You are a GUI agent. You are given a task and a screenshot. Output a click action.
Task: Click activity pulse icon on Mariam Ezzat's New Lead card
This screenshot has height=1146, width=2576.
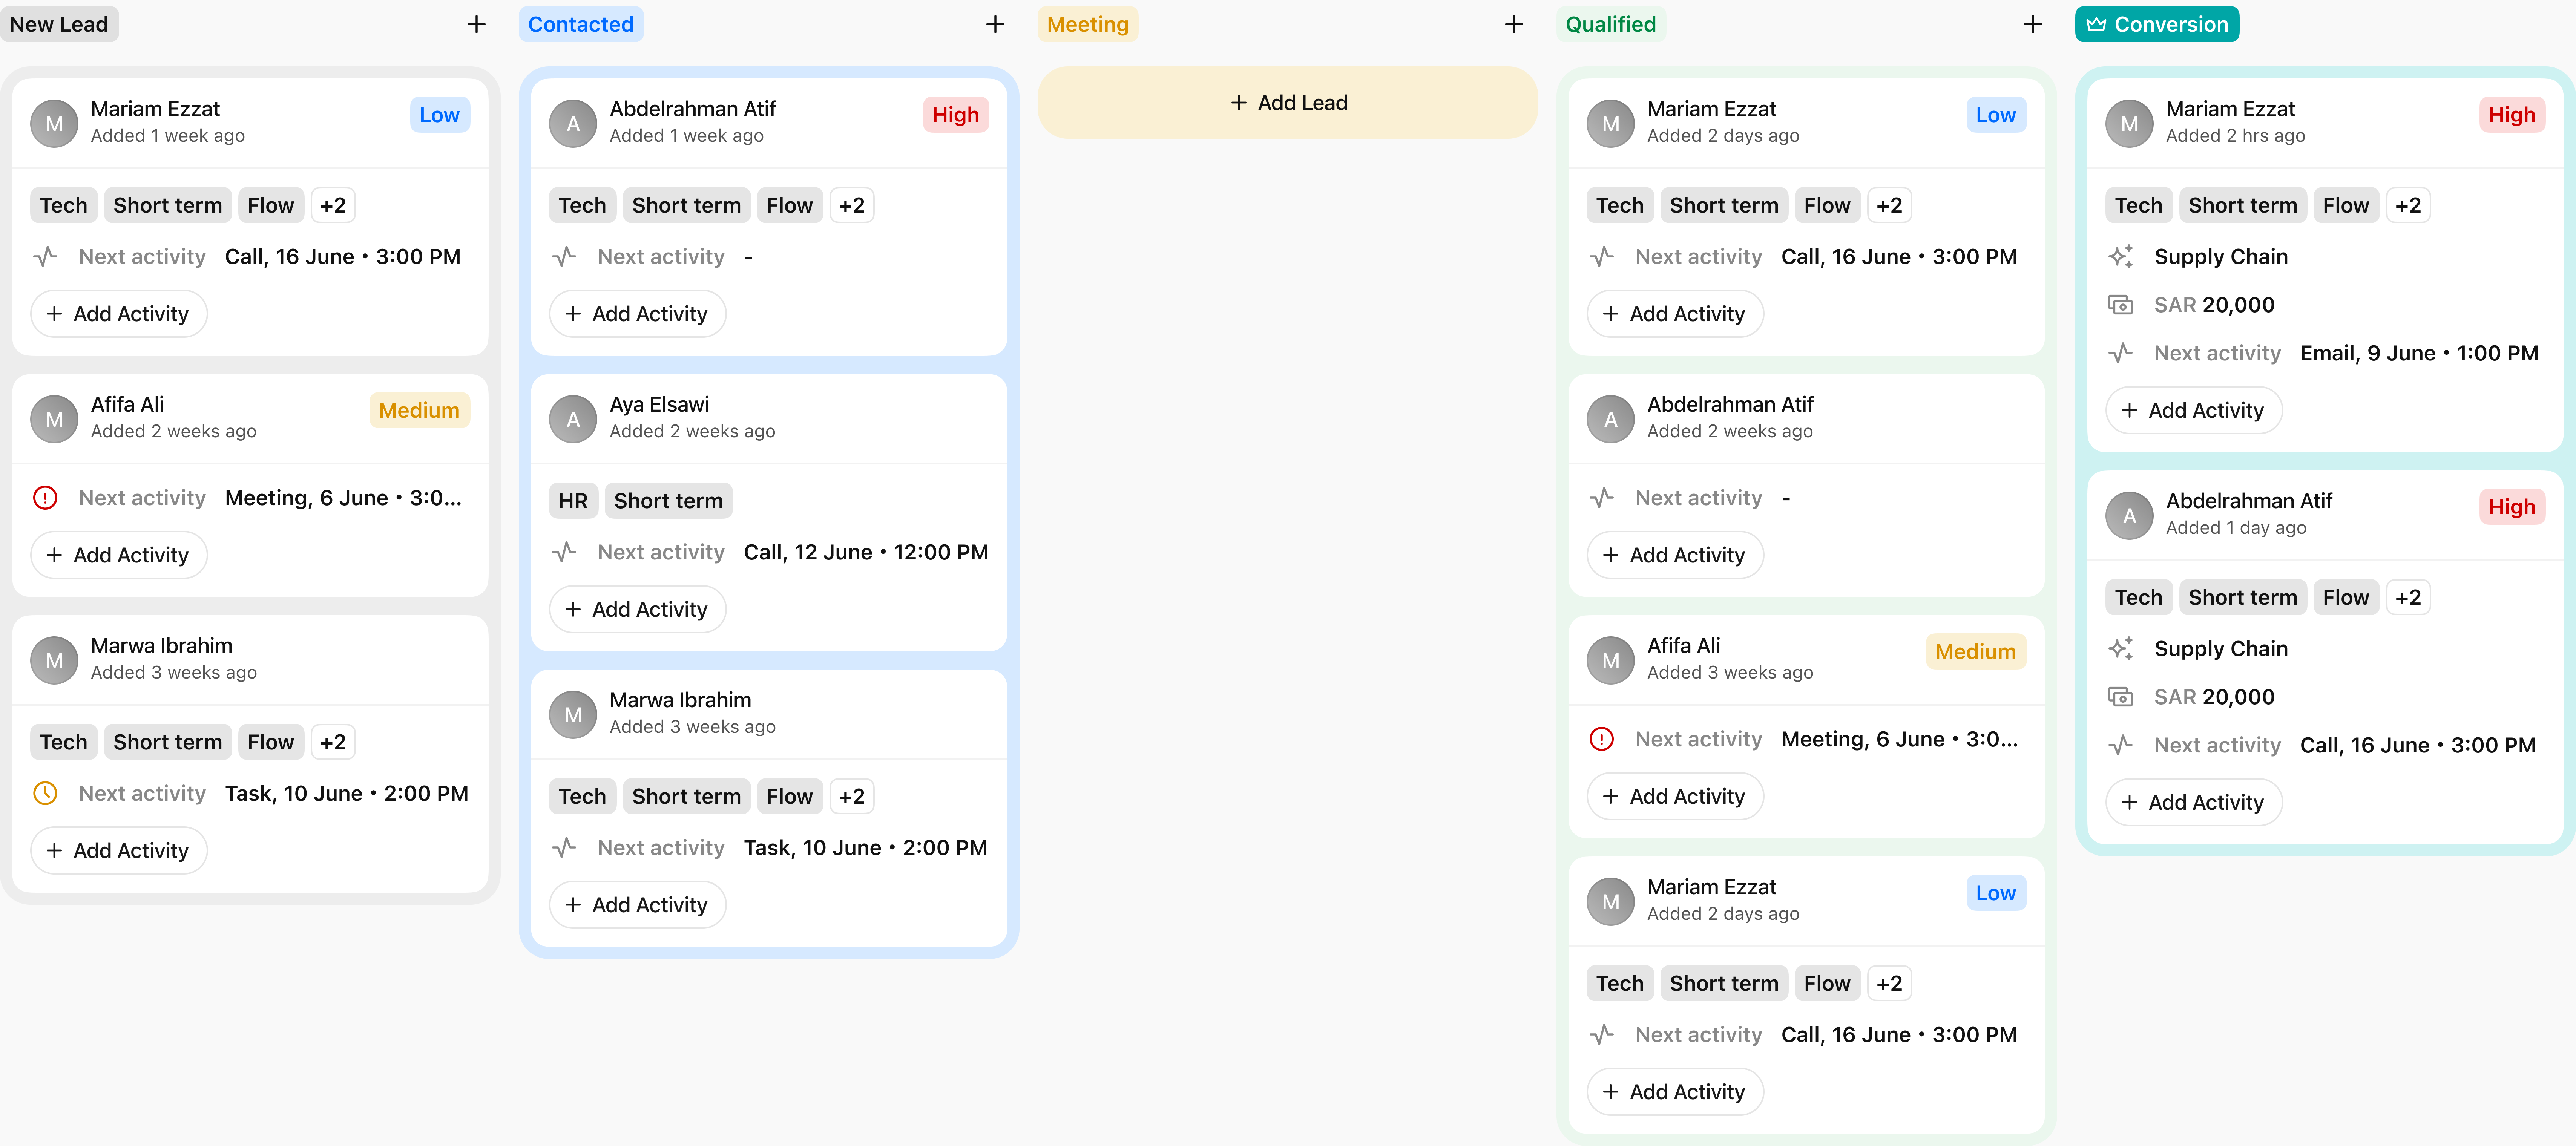45,257
